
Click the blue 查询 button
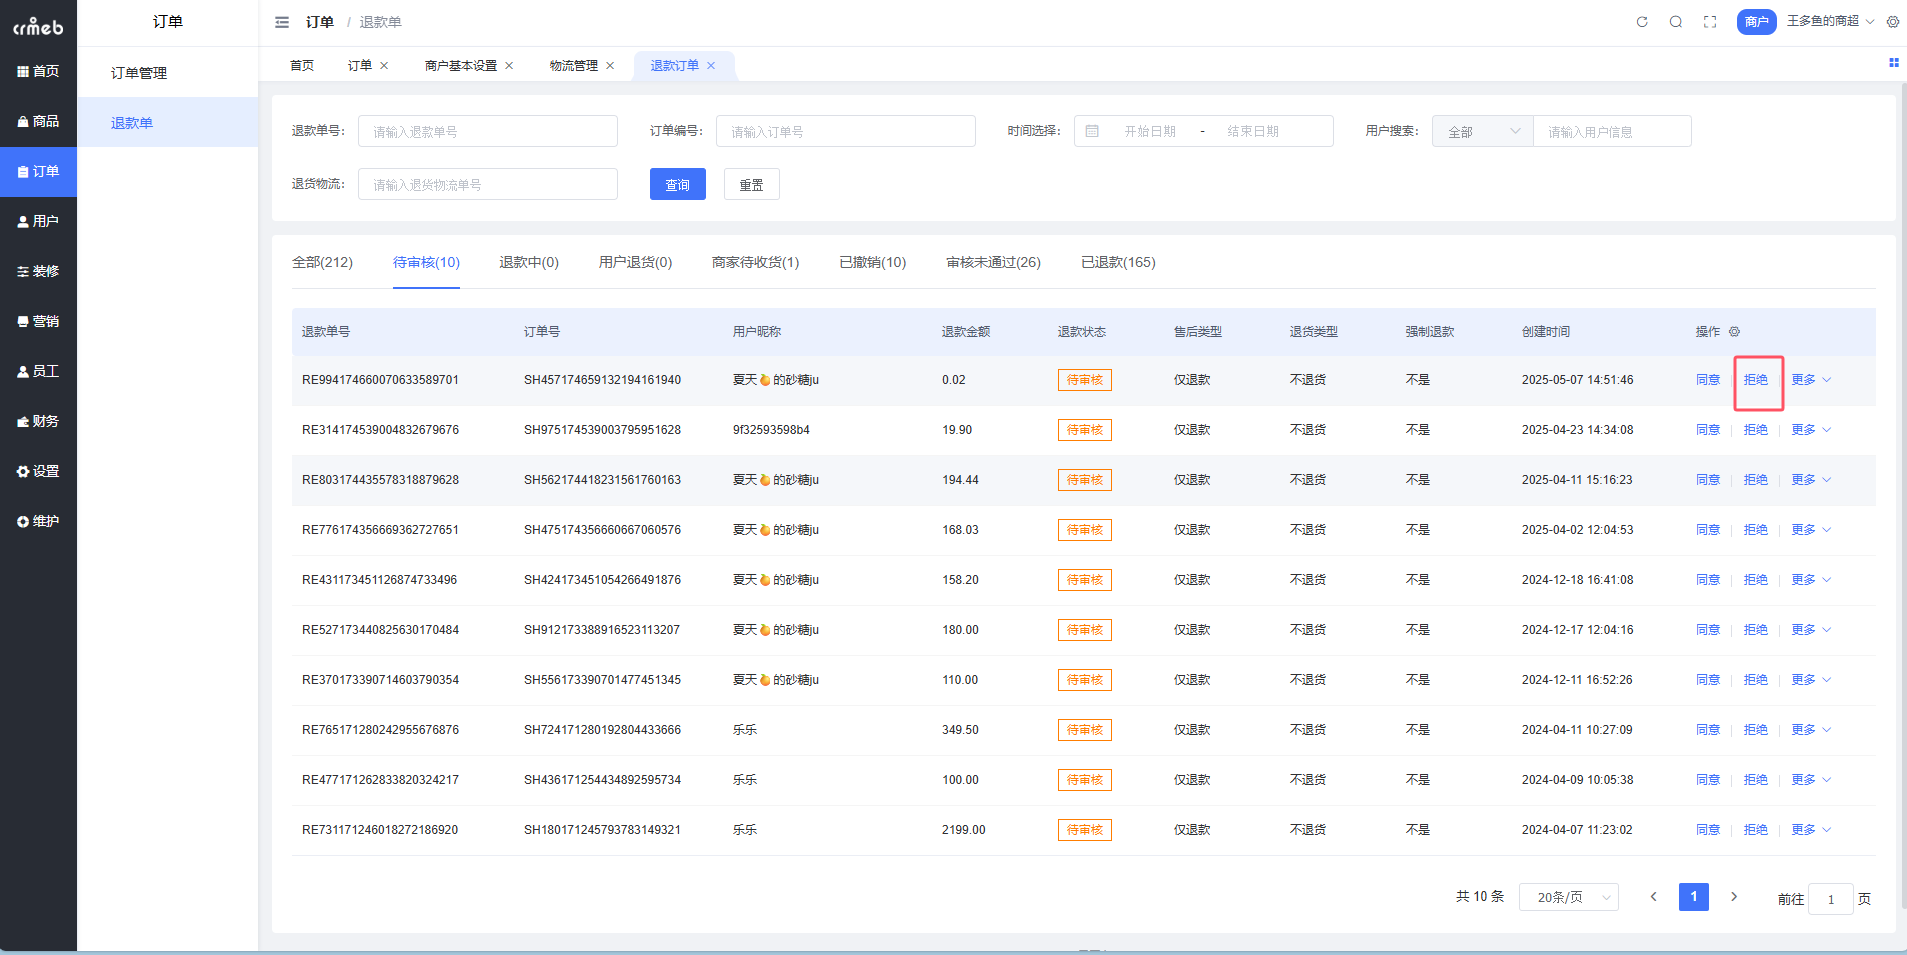click(677, 185)
